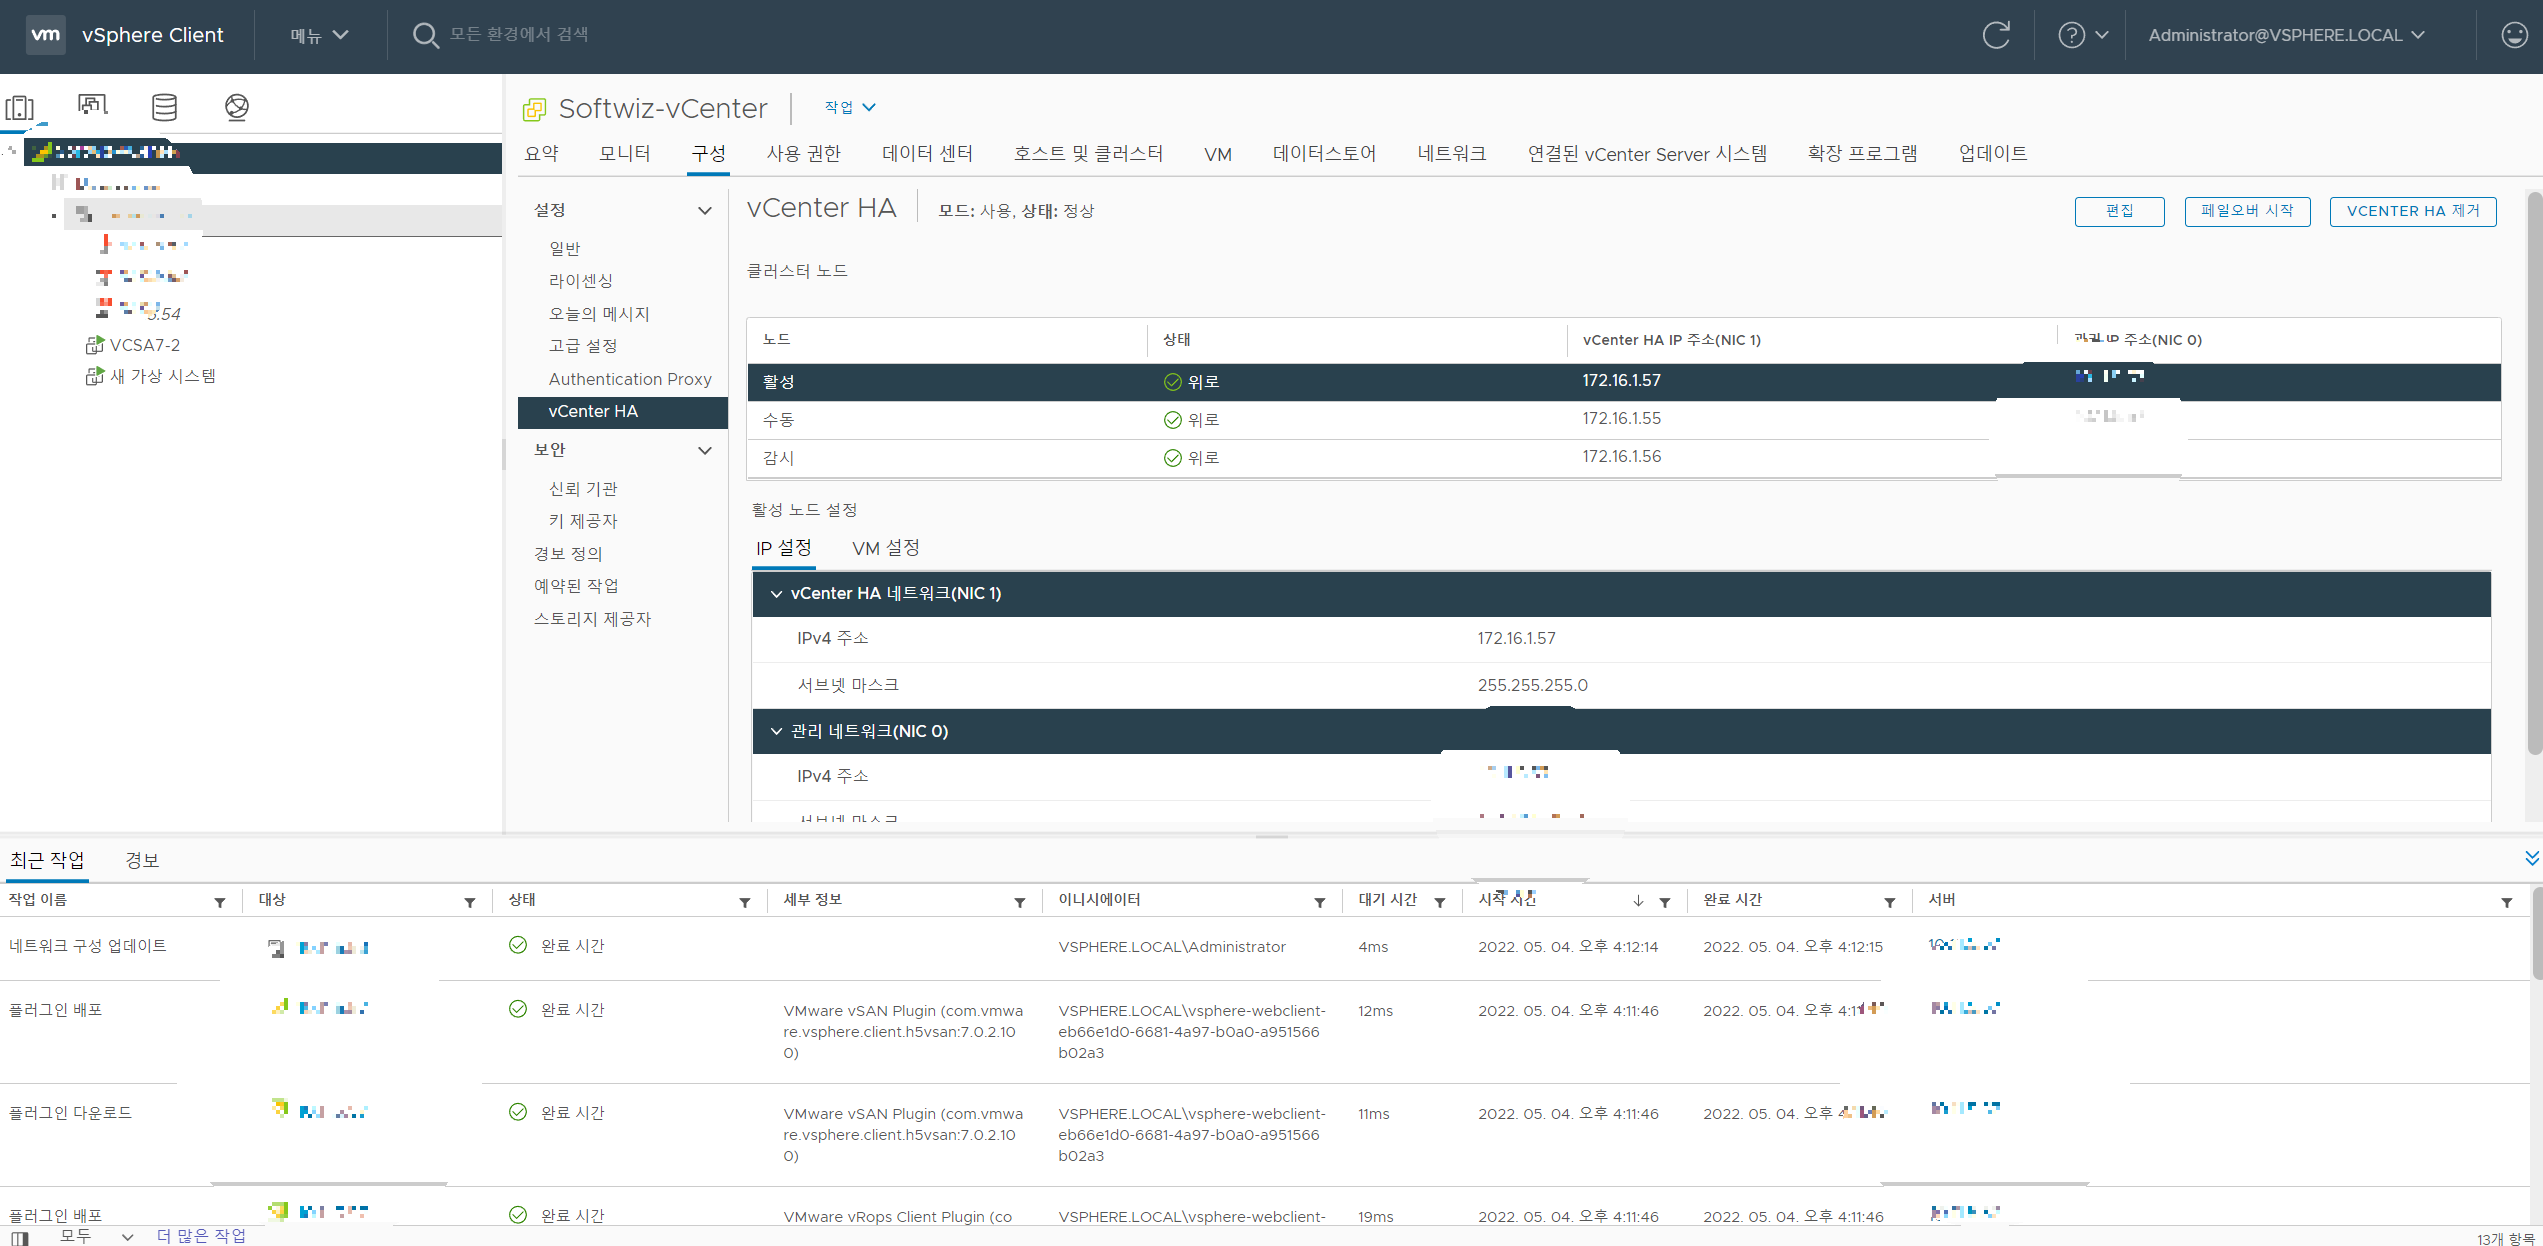The image size is (2543, 1246).
Task: Open 신뢰 기관 under security
Action: [583, 489]
